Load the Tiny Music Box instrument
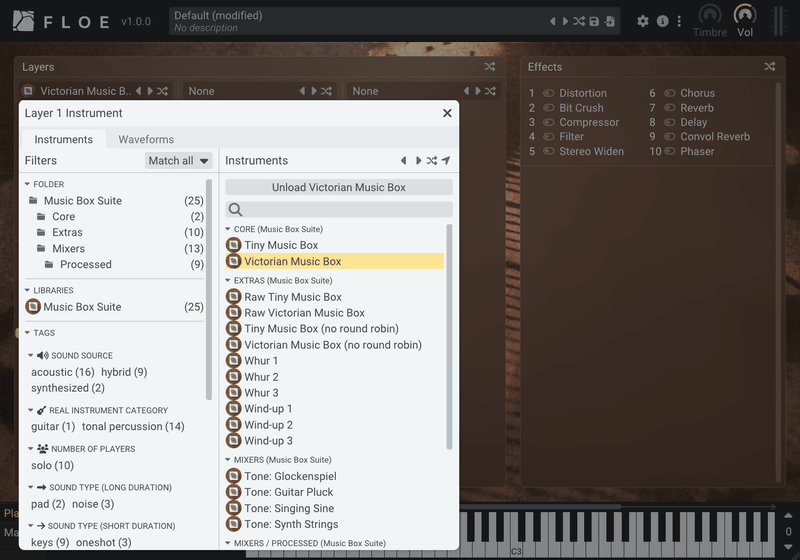The image size is (800, 560). (x=335, y=245)
